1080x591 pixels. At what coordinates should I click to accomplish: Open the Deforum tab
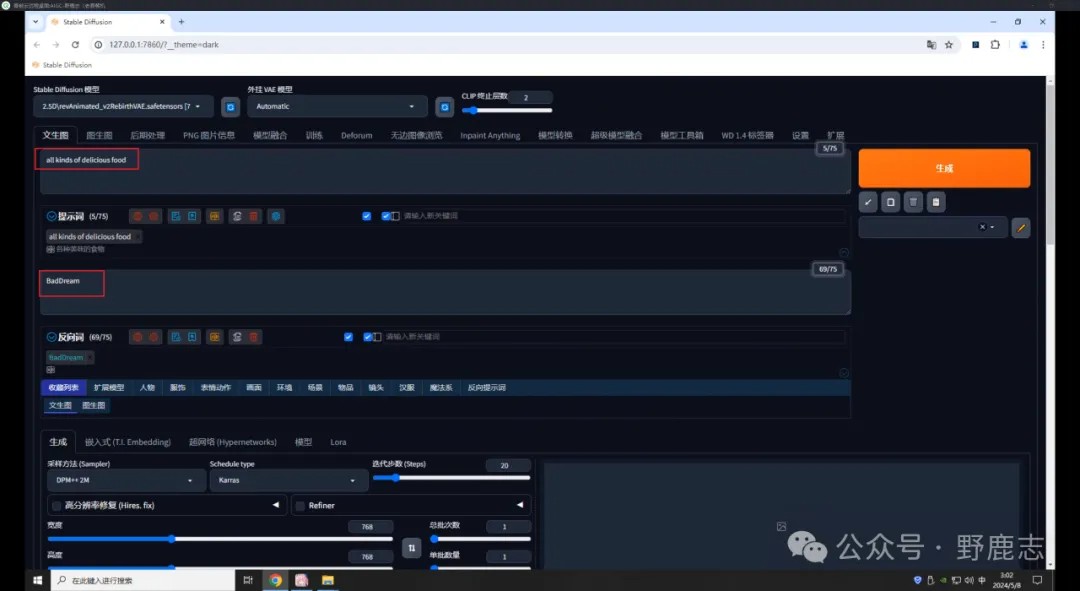(x=356, y=135)
